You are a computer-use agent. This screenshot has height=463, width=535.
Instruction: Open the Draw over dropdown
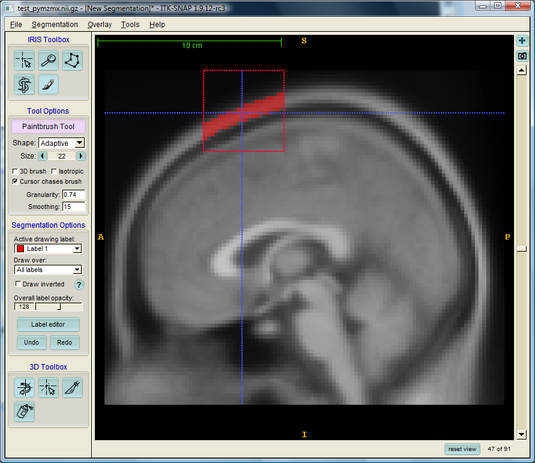48,270
